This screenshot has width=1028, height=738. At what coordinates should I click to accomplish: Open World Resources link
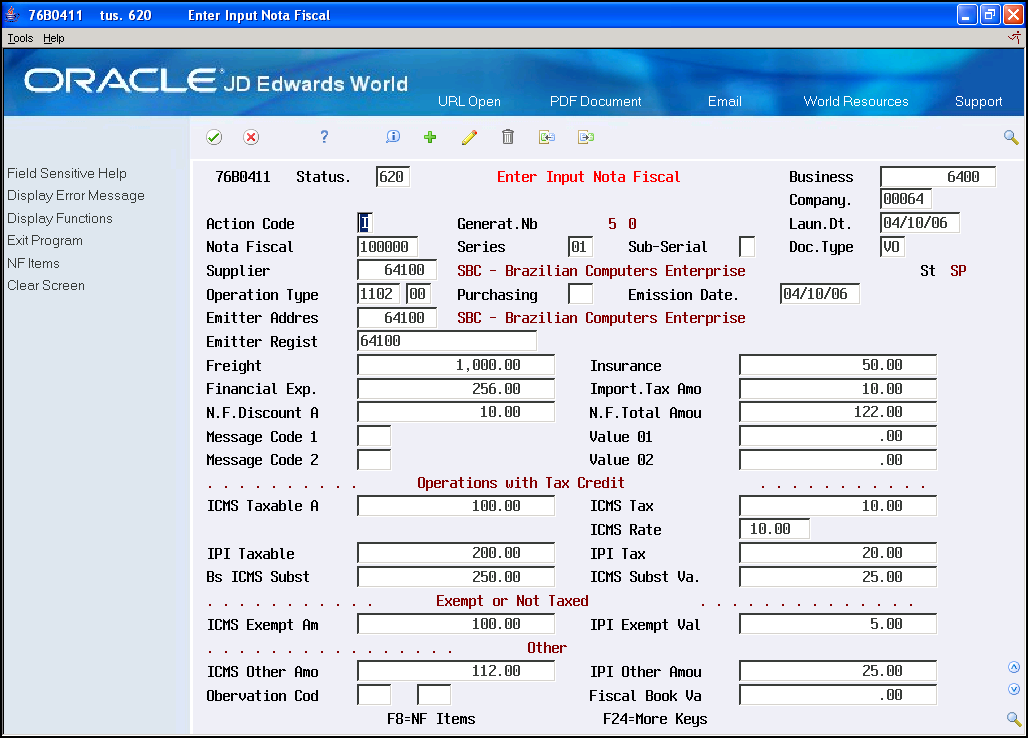(x=856, y=102)
